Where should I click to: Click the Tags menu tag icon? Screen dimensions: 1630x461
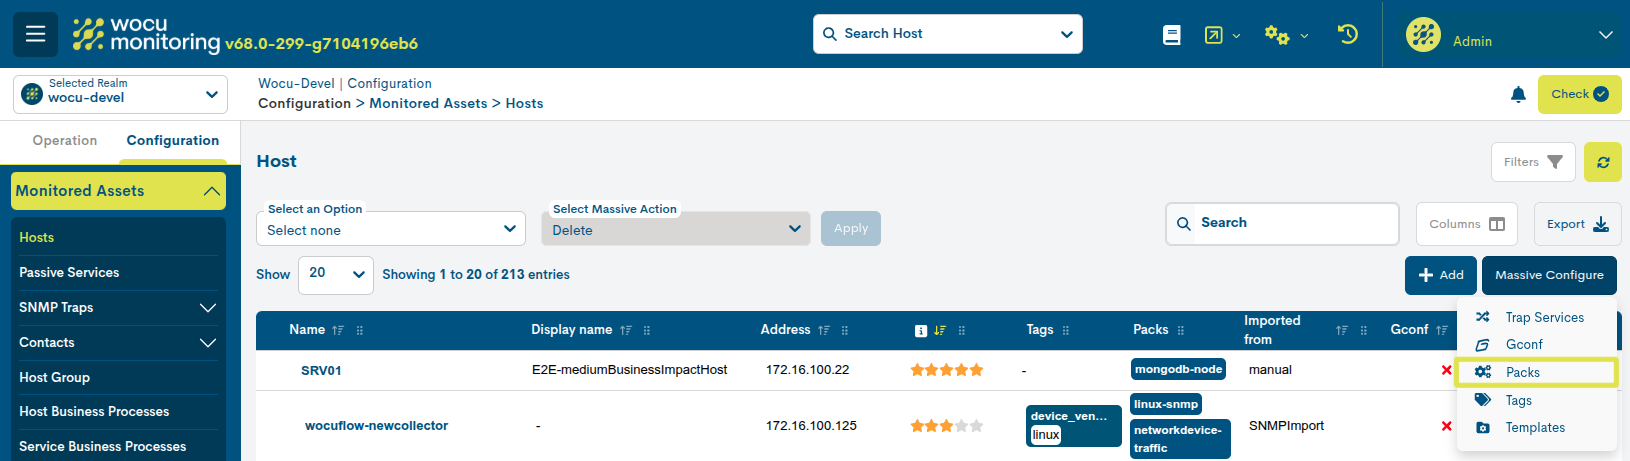(1483, 400)
